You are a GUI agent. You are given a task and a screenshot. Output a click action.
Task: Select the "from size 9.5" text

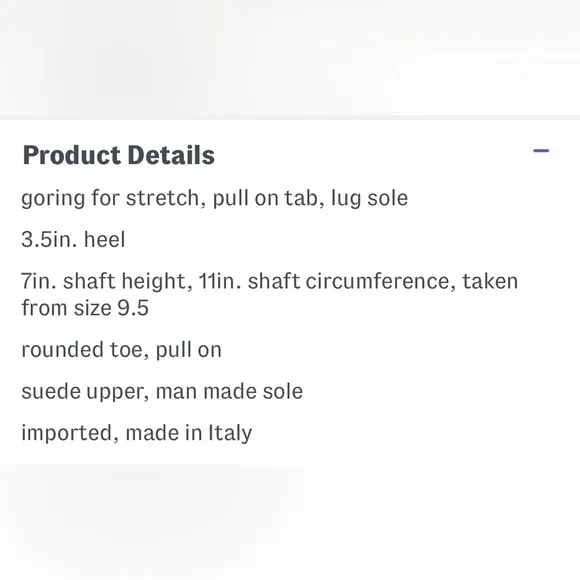pyautogui.click(x=85, y=308)
